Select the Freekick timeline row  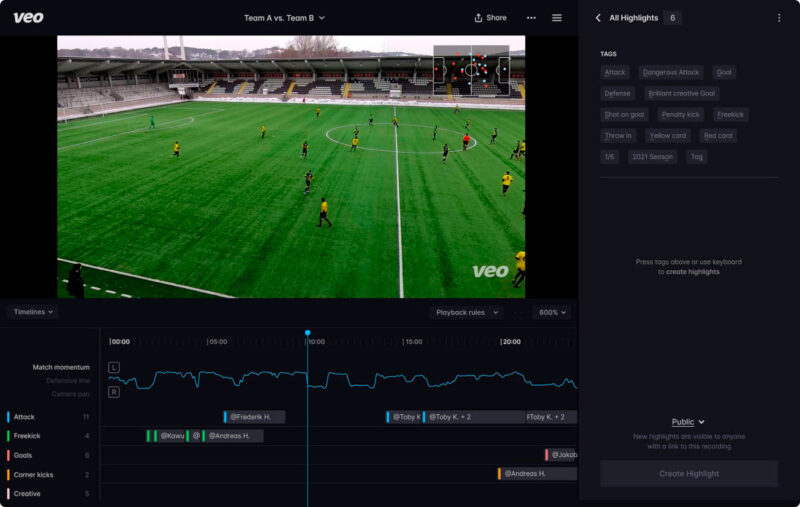(27, 436)
